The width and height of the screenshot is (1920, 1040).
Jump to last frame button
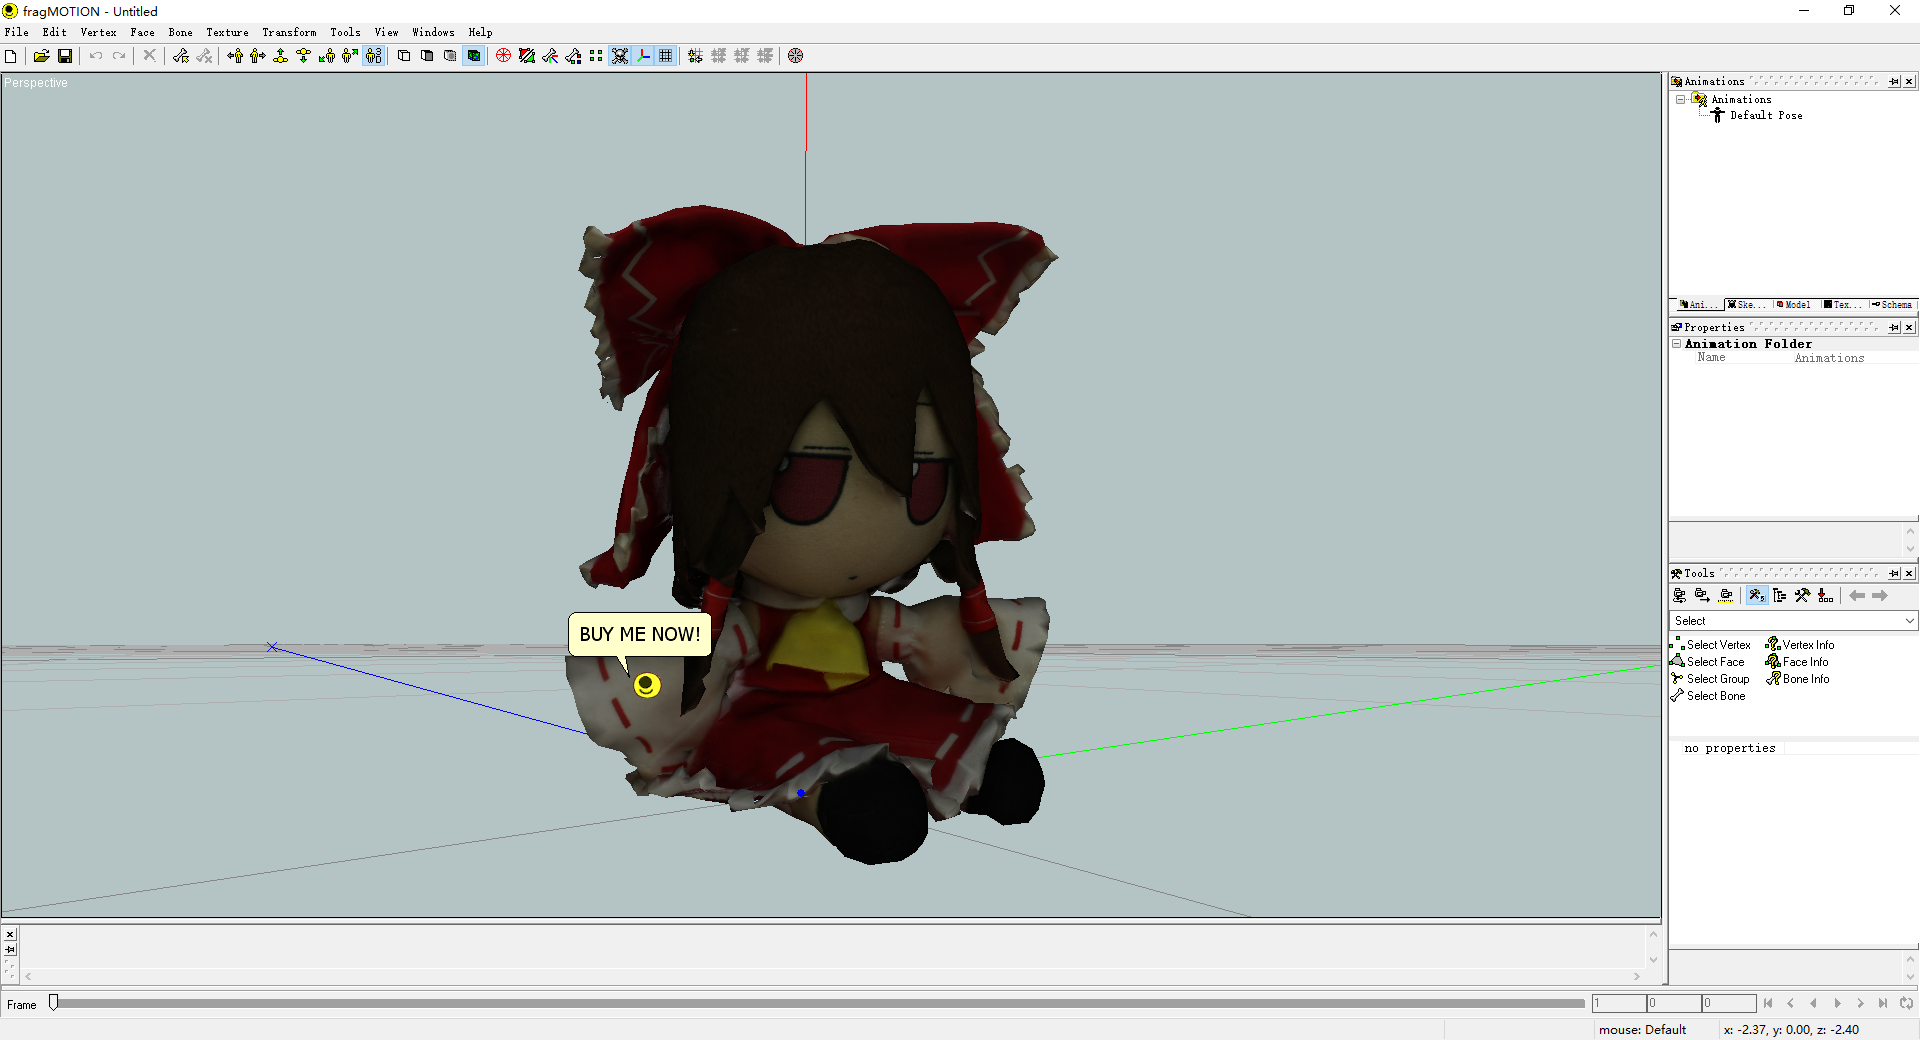point(1883,1003)
